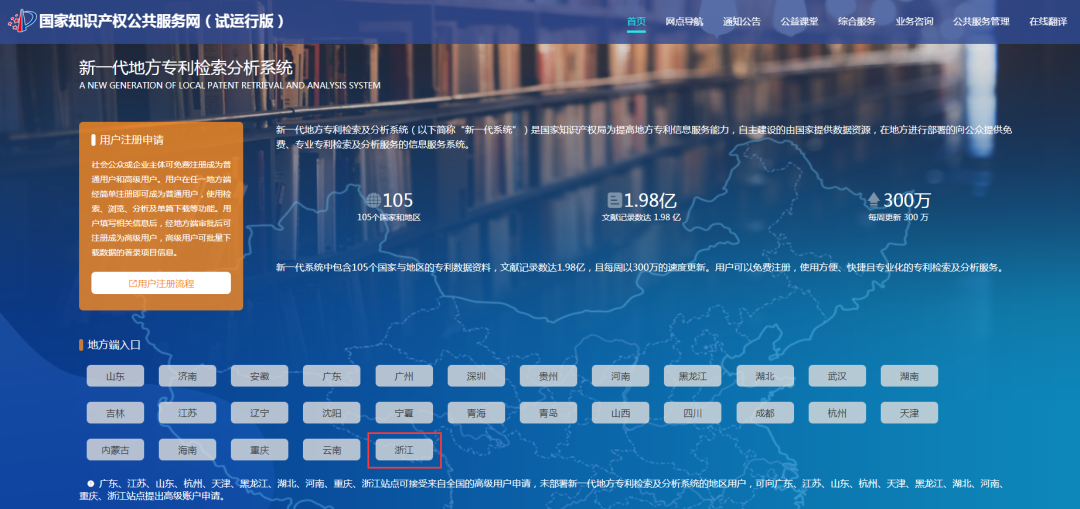Choose the 湖南 entry button
1080x509 pixels.
909,376
